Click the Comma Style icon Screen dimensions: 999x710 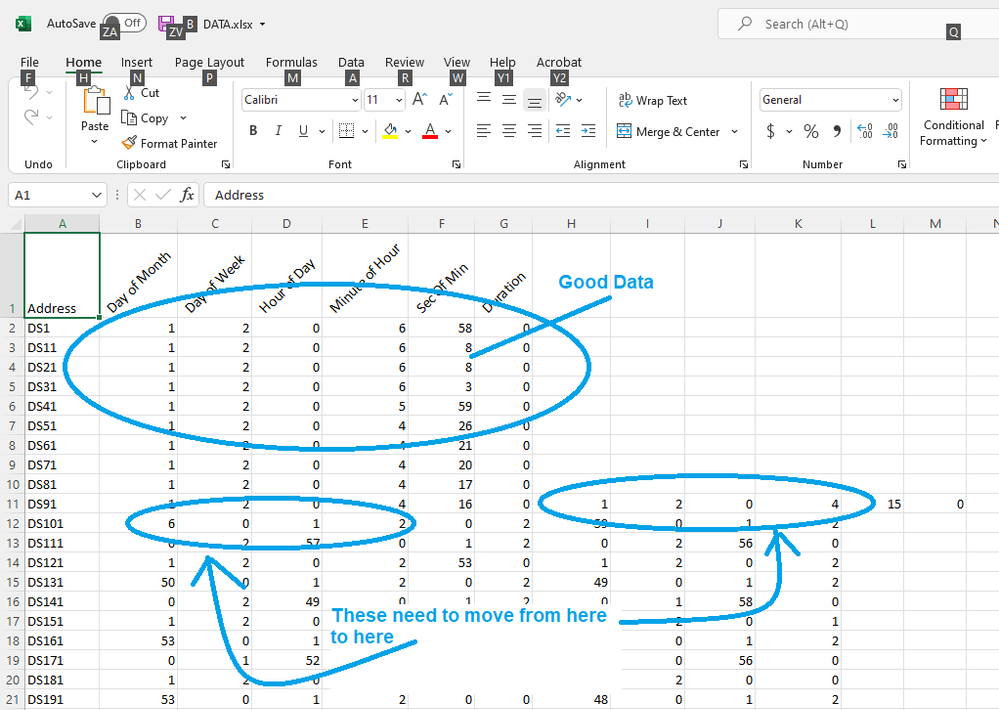pyautogui.click(x=836, y=131)
